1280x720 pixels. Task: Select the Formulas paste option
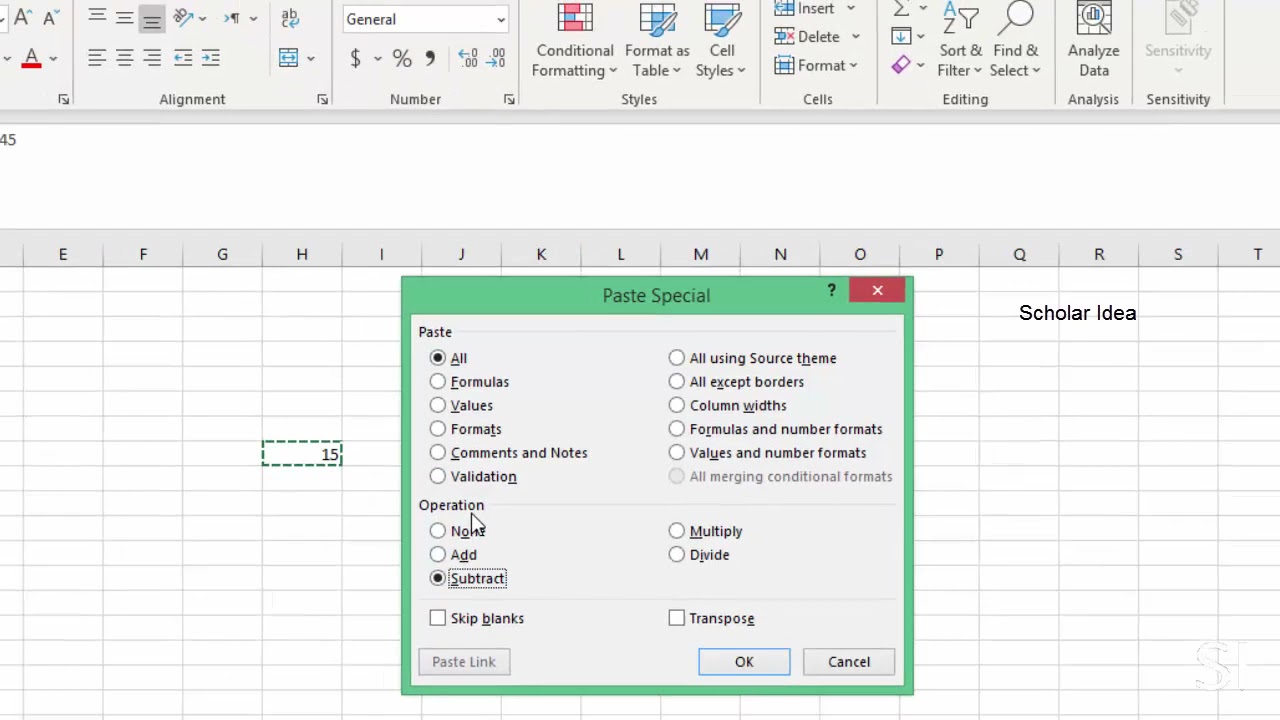coord(438,382)
